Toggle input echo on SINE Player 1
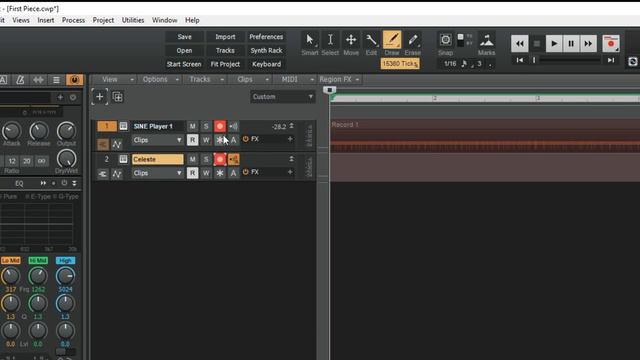Viewport: 640px width, 360px height. [x=233, y=127]
